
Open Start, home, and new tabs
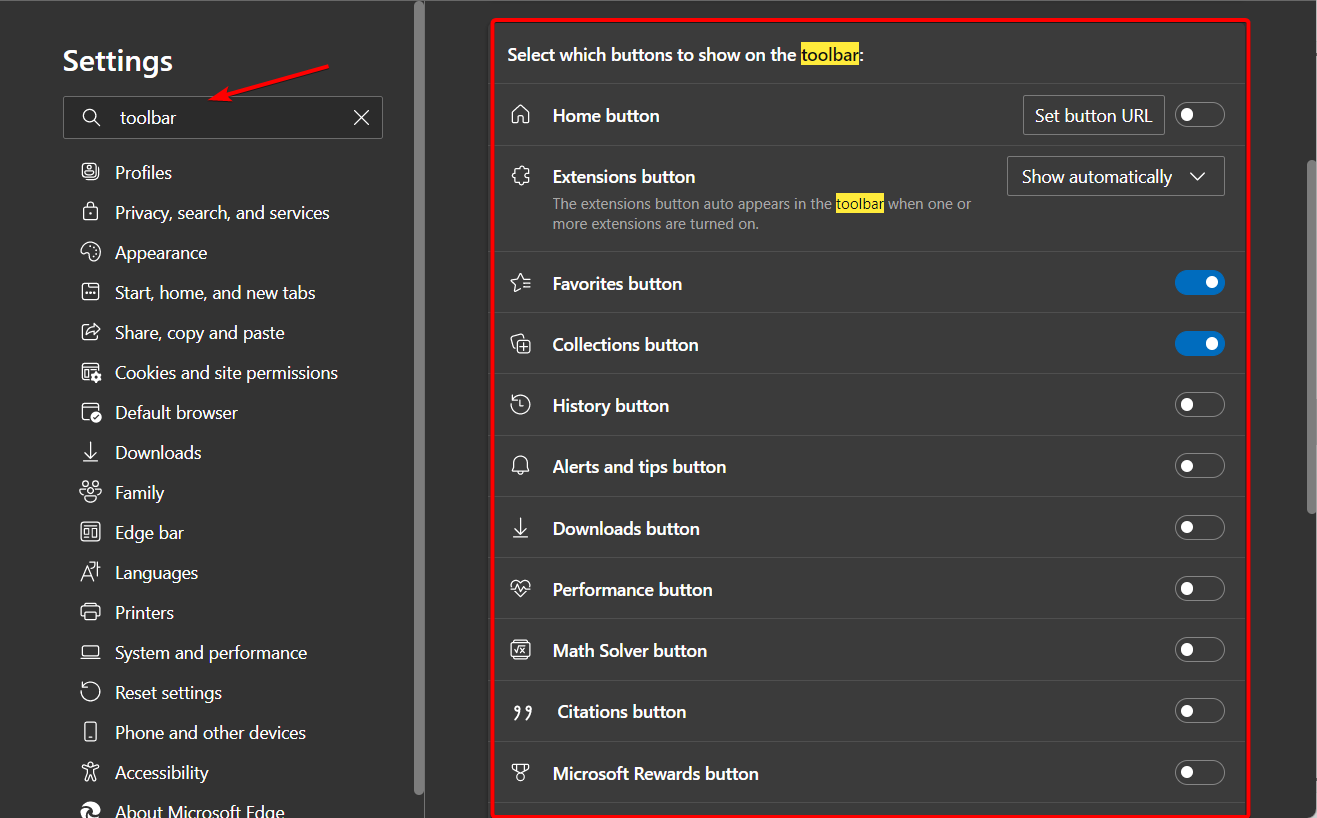(x=215, y=293)
